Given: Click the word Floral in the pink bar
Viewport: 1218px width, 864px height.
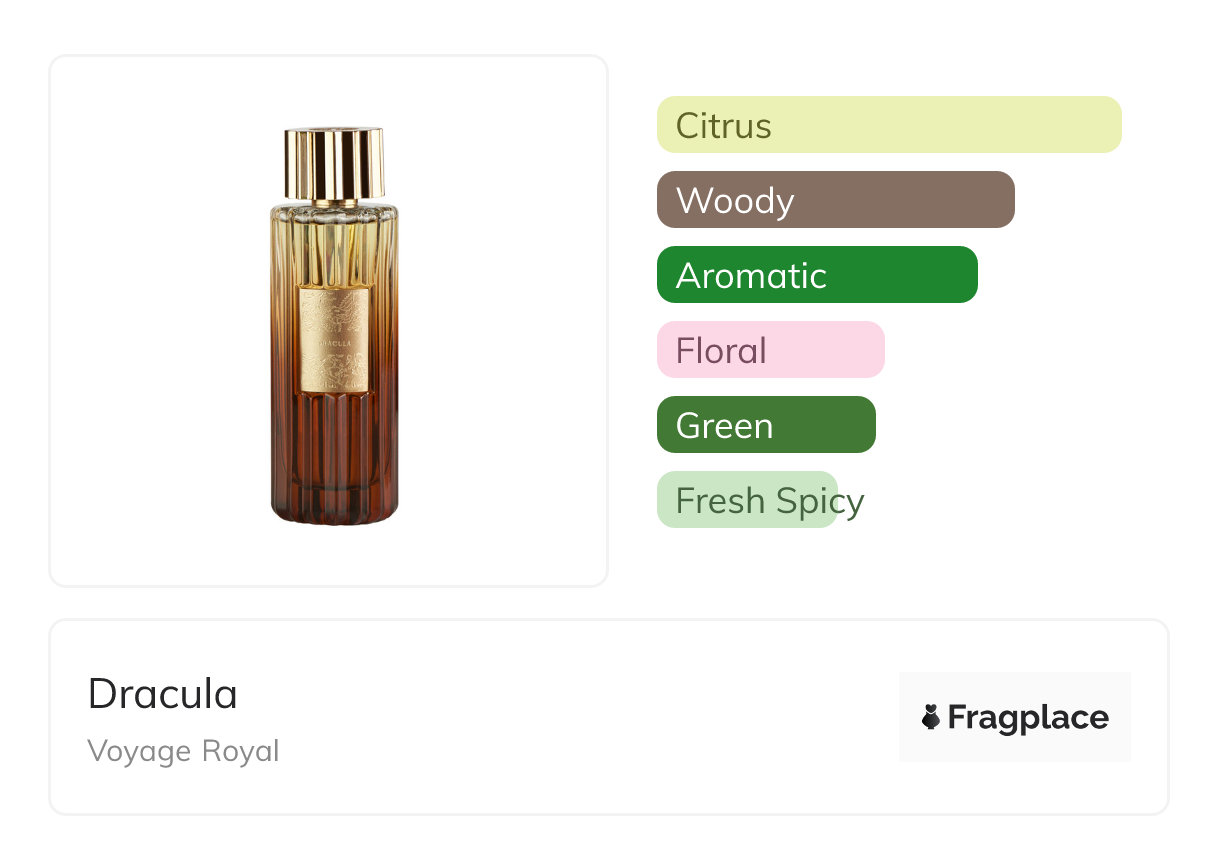Looking at the screenshot, I should (721, 351).
